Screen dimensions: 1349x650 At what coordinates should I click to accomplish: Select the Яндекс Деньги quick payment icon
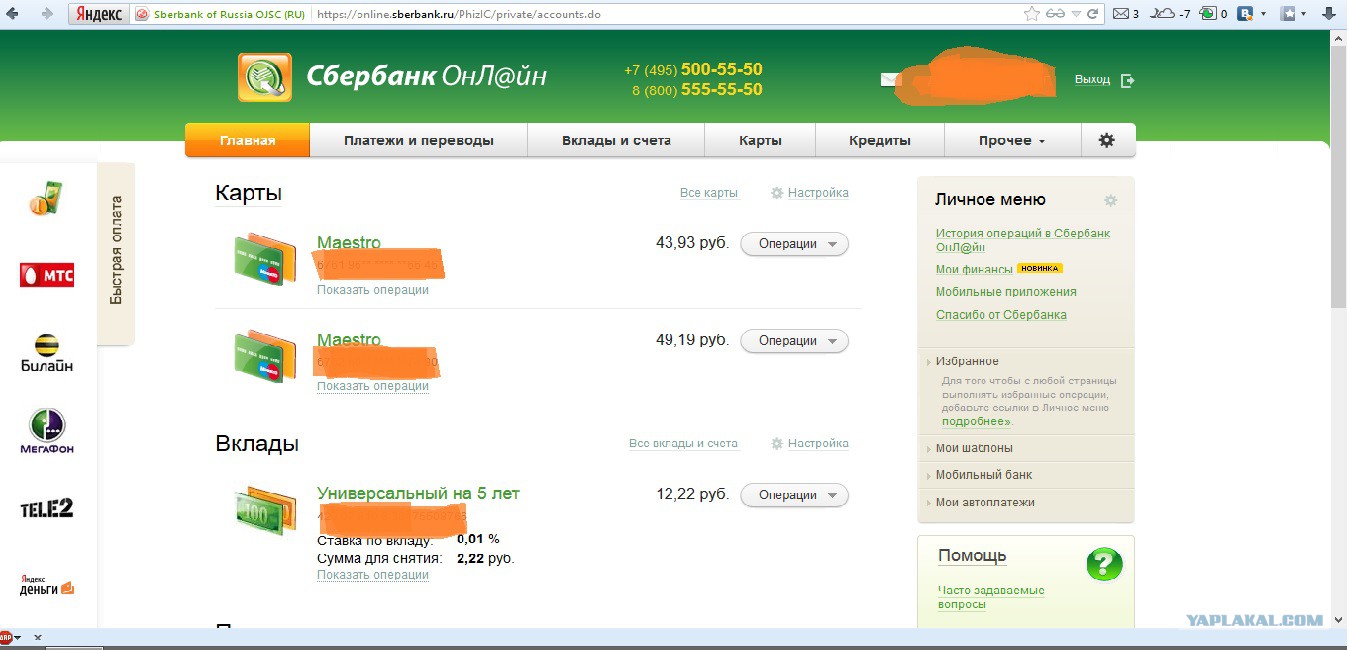(47, 585)
